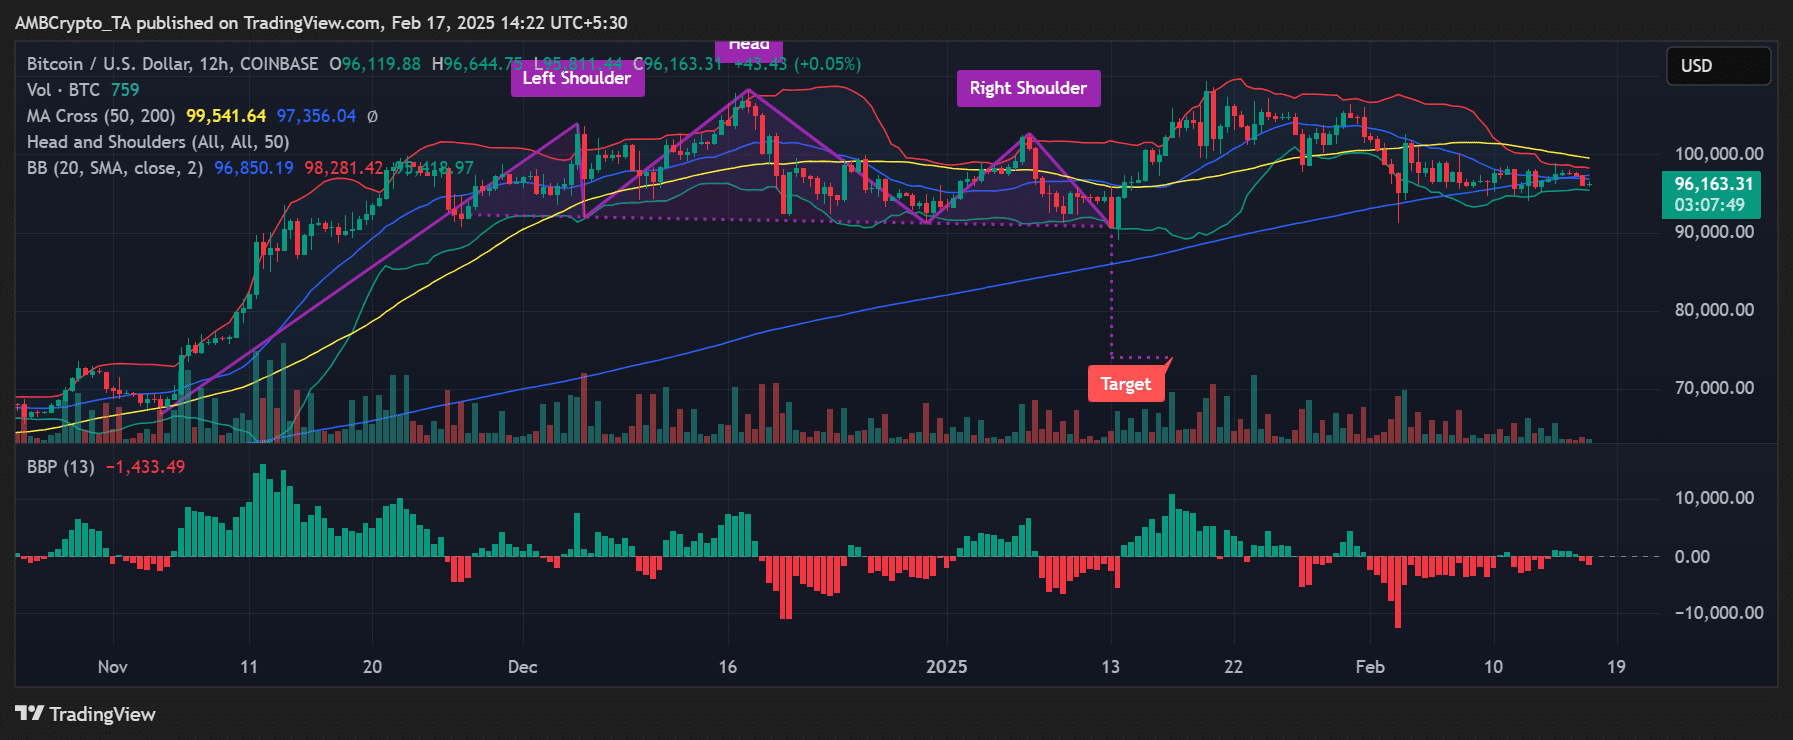Select the Left Shoulder label
The width and height of the screenshot is (1793, 740).
(577, 78)
